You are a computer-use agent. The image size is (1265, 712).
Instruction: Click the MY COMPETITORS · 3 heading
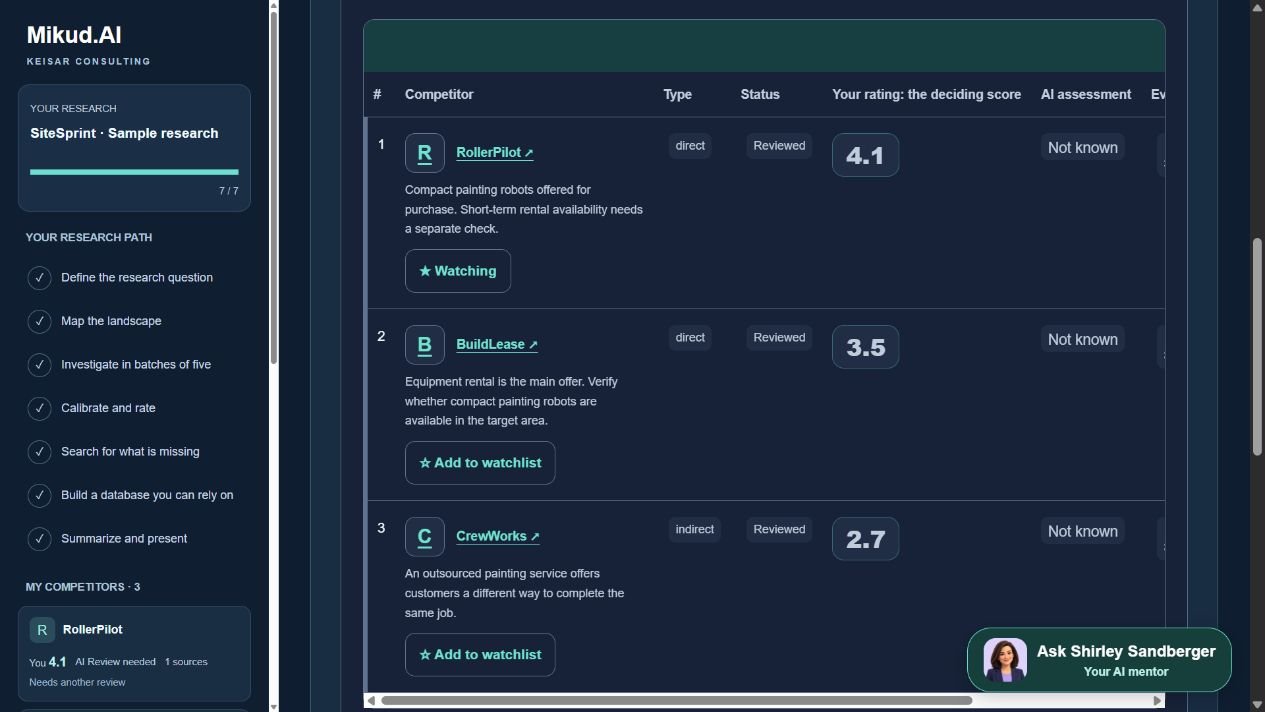pyautogui.click(x=83, y=587)
